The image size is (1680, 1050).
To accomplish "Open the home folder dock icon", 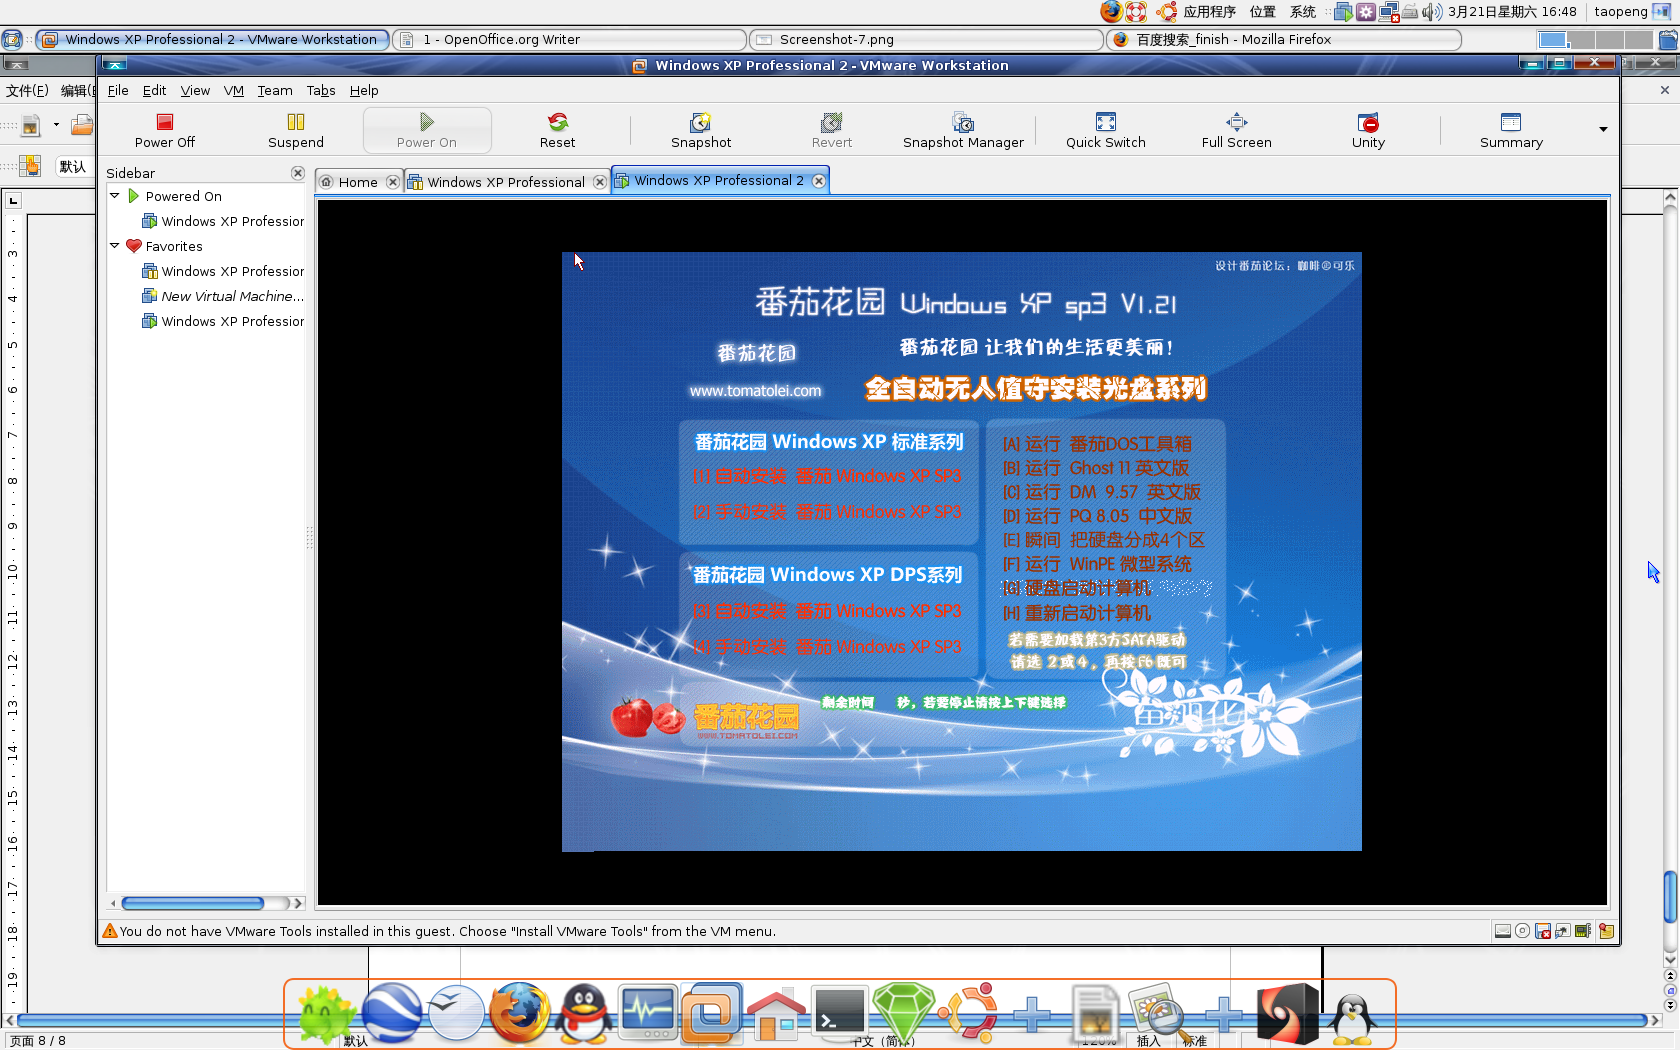I will pyautogui.click(x=776, y=1014).
